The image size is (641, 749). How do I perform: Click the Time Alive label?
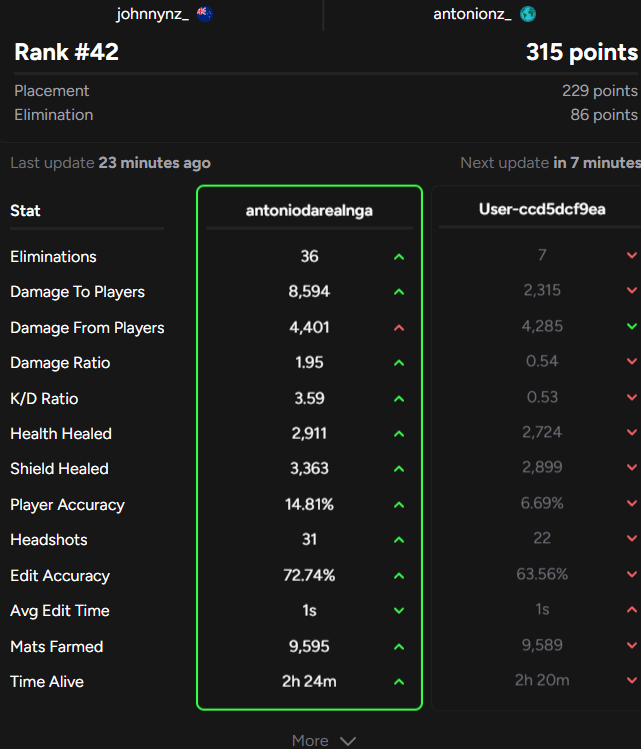(47, 682)
